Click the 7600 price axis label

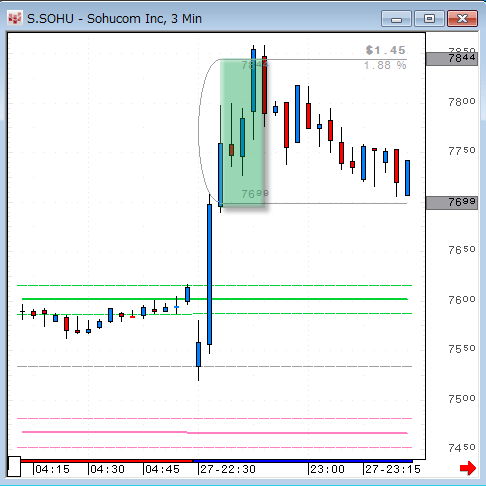(x=462, y=300)
